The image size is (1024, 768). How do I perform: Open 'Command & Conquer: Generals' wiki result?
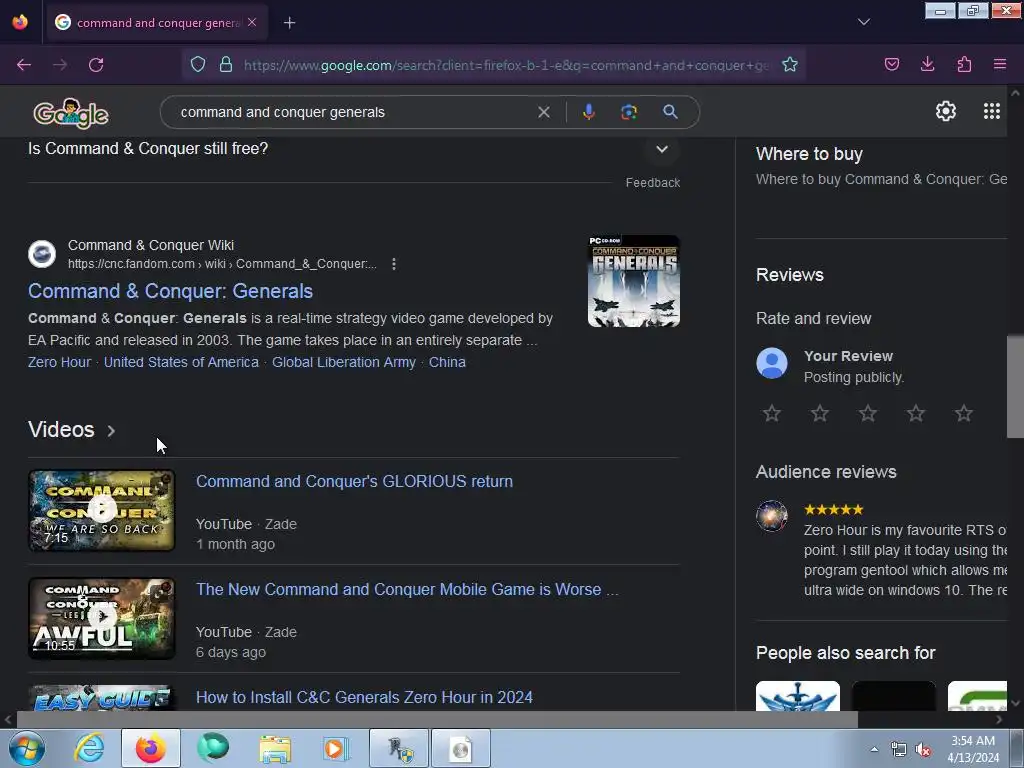[x=170, y=291]
